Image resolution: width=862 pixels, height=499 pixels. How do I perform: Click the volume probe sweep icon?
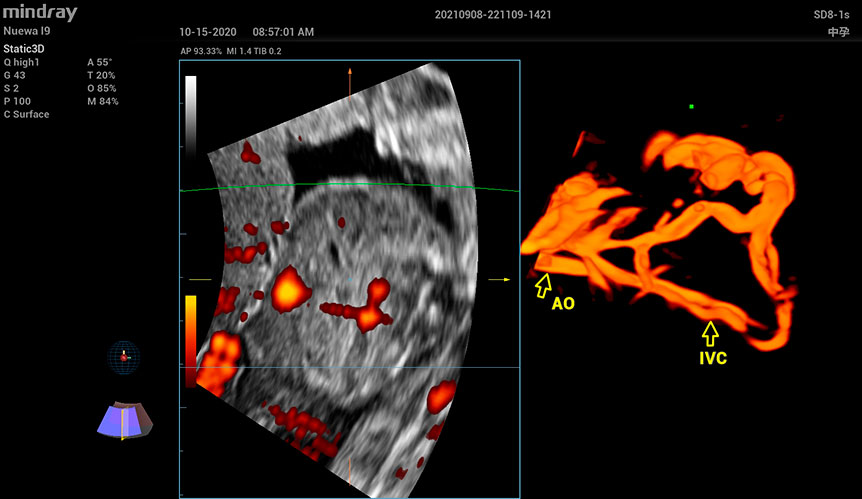[x=125, y=420]
